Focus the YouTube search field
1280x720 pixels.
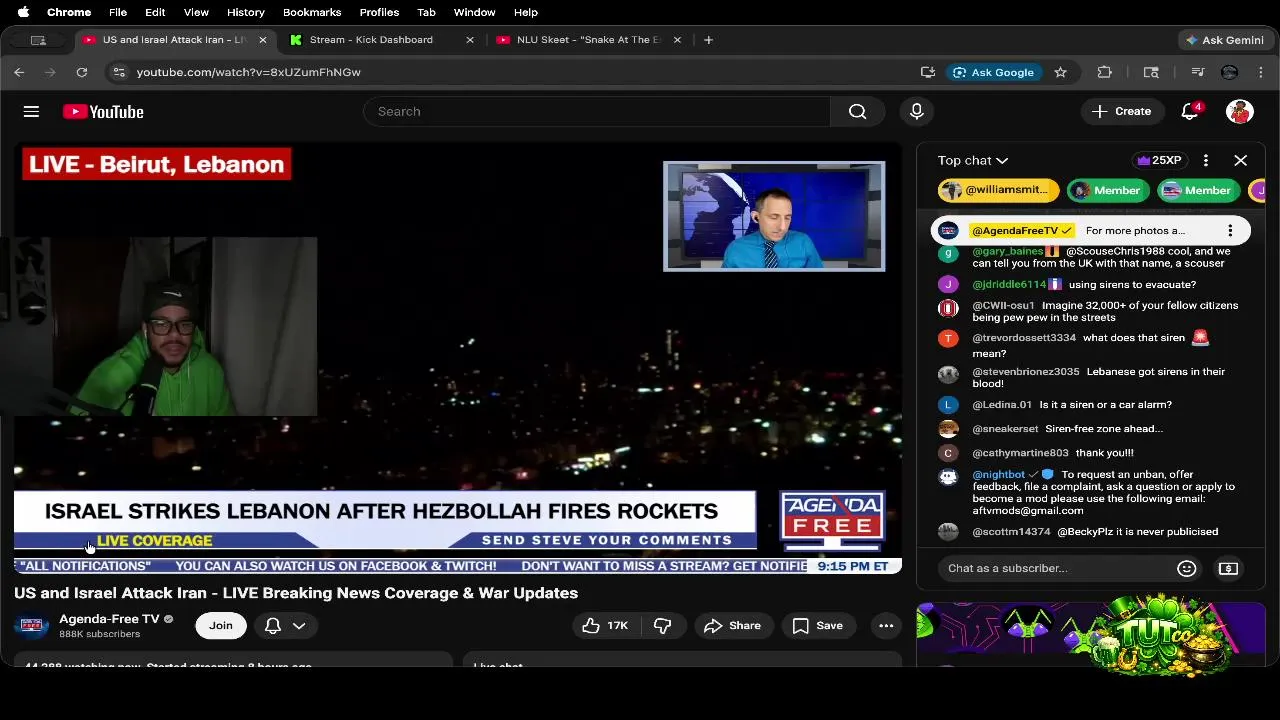597,111
